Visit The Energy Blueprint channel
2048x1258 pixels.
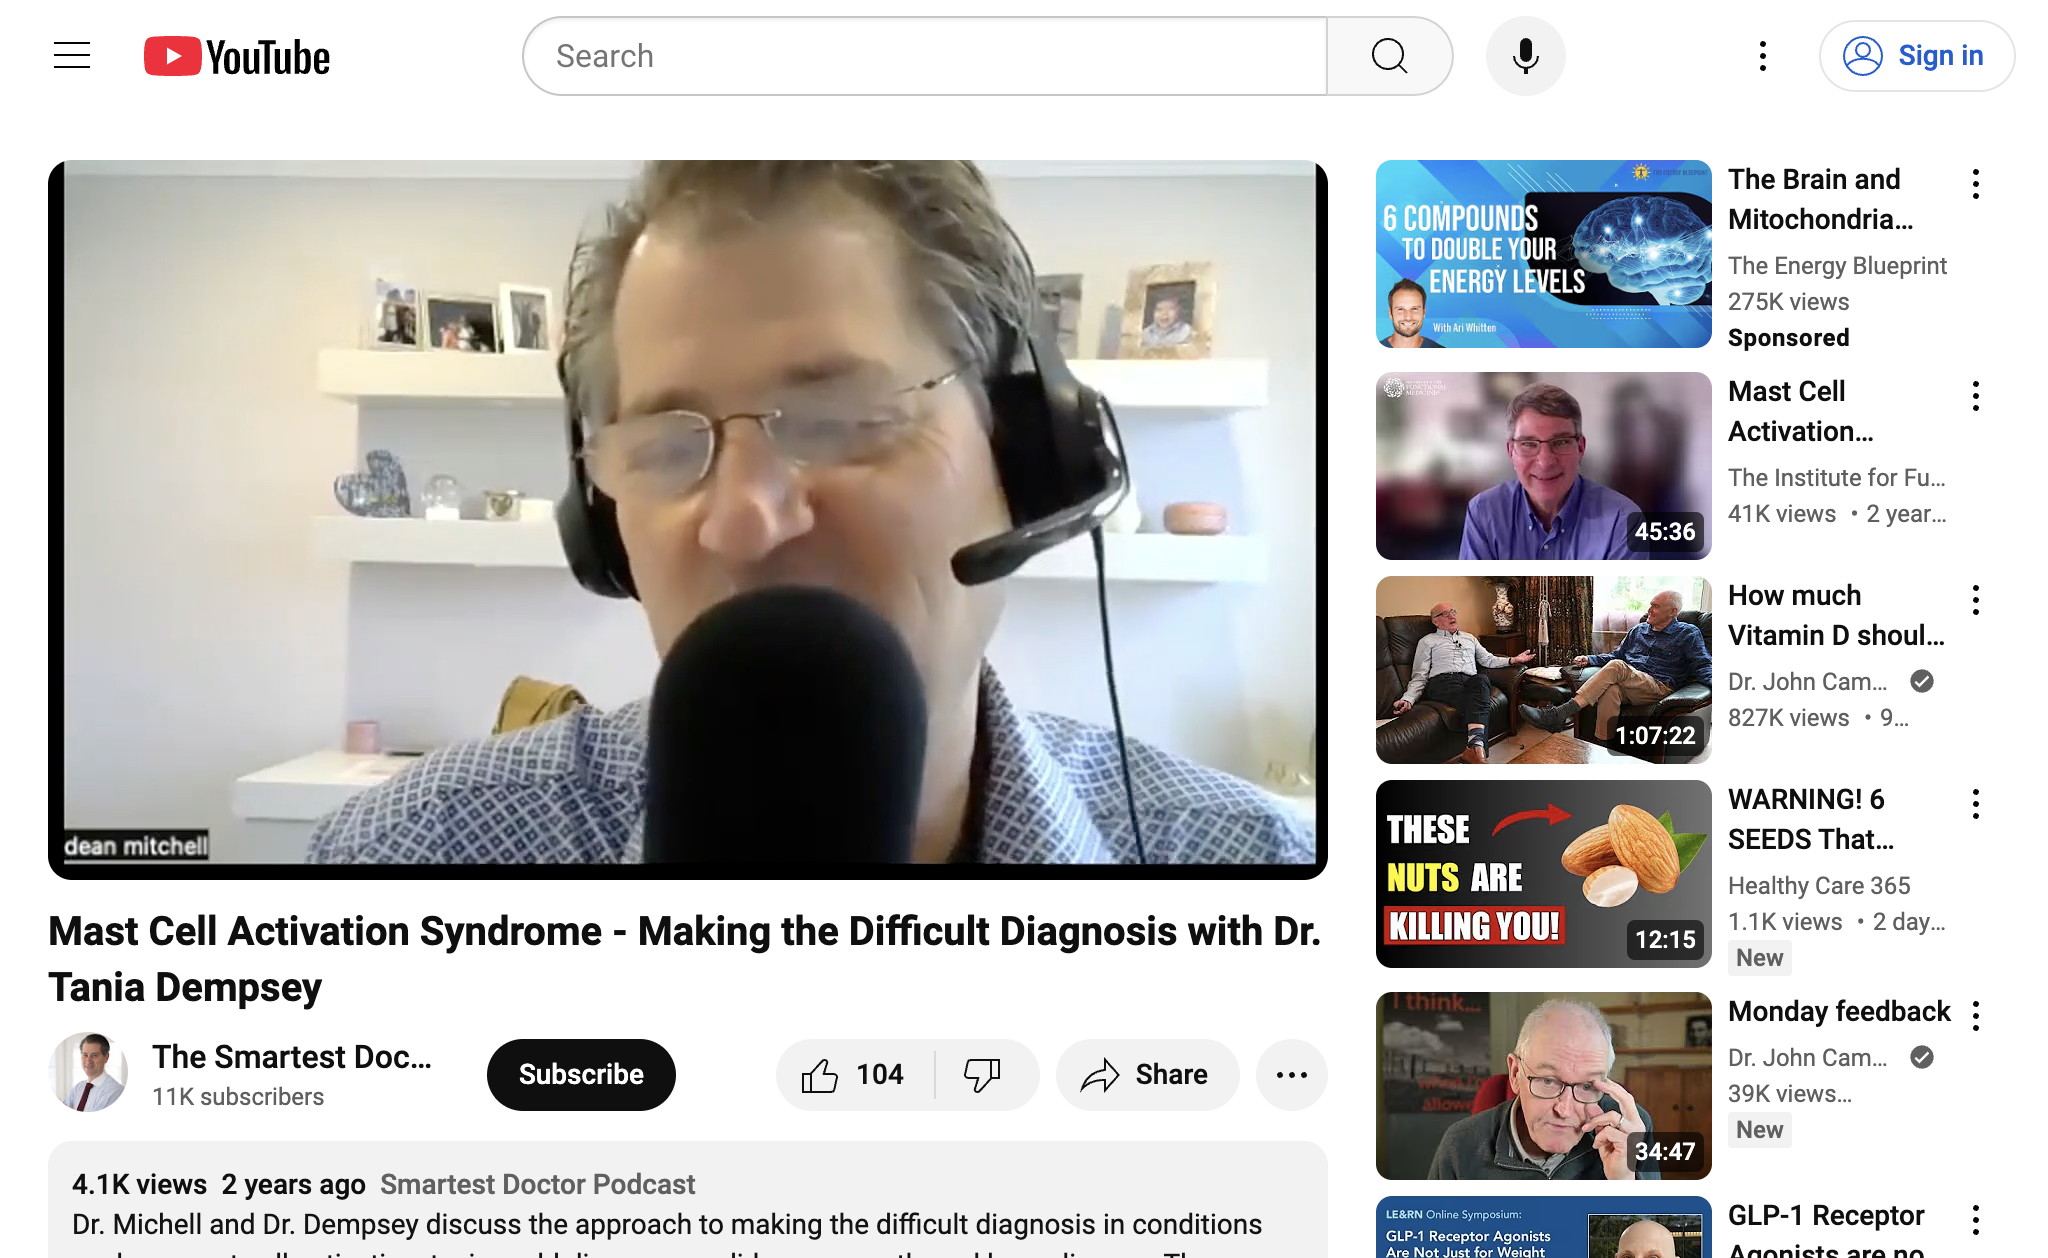1837,266
